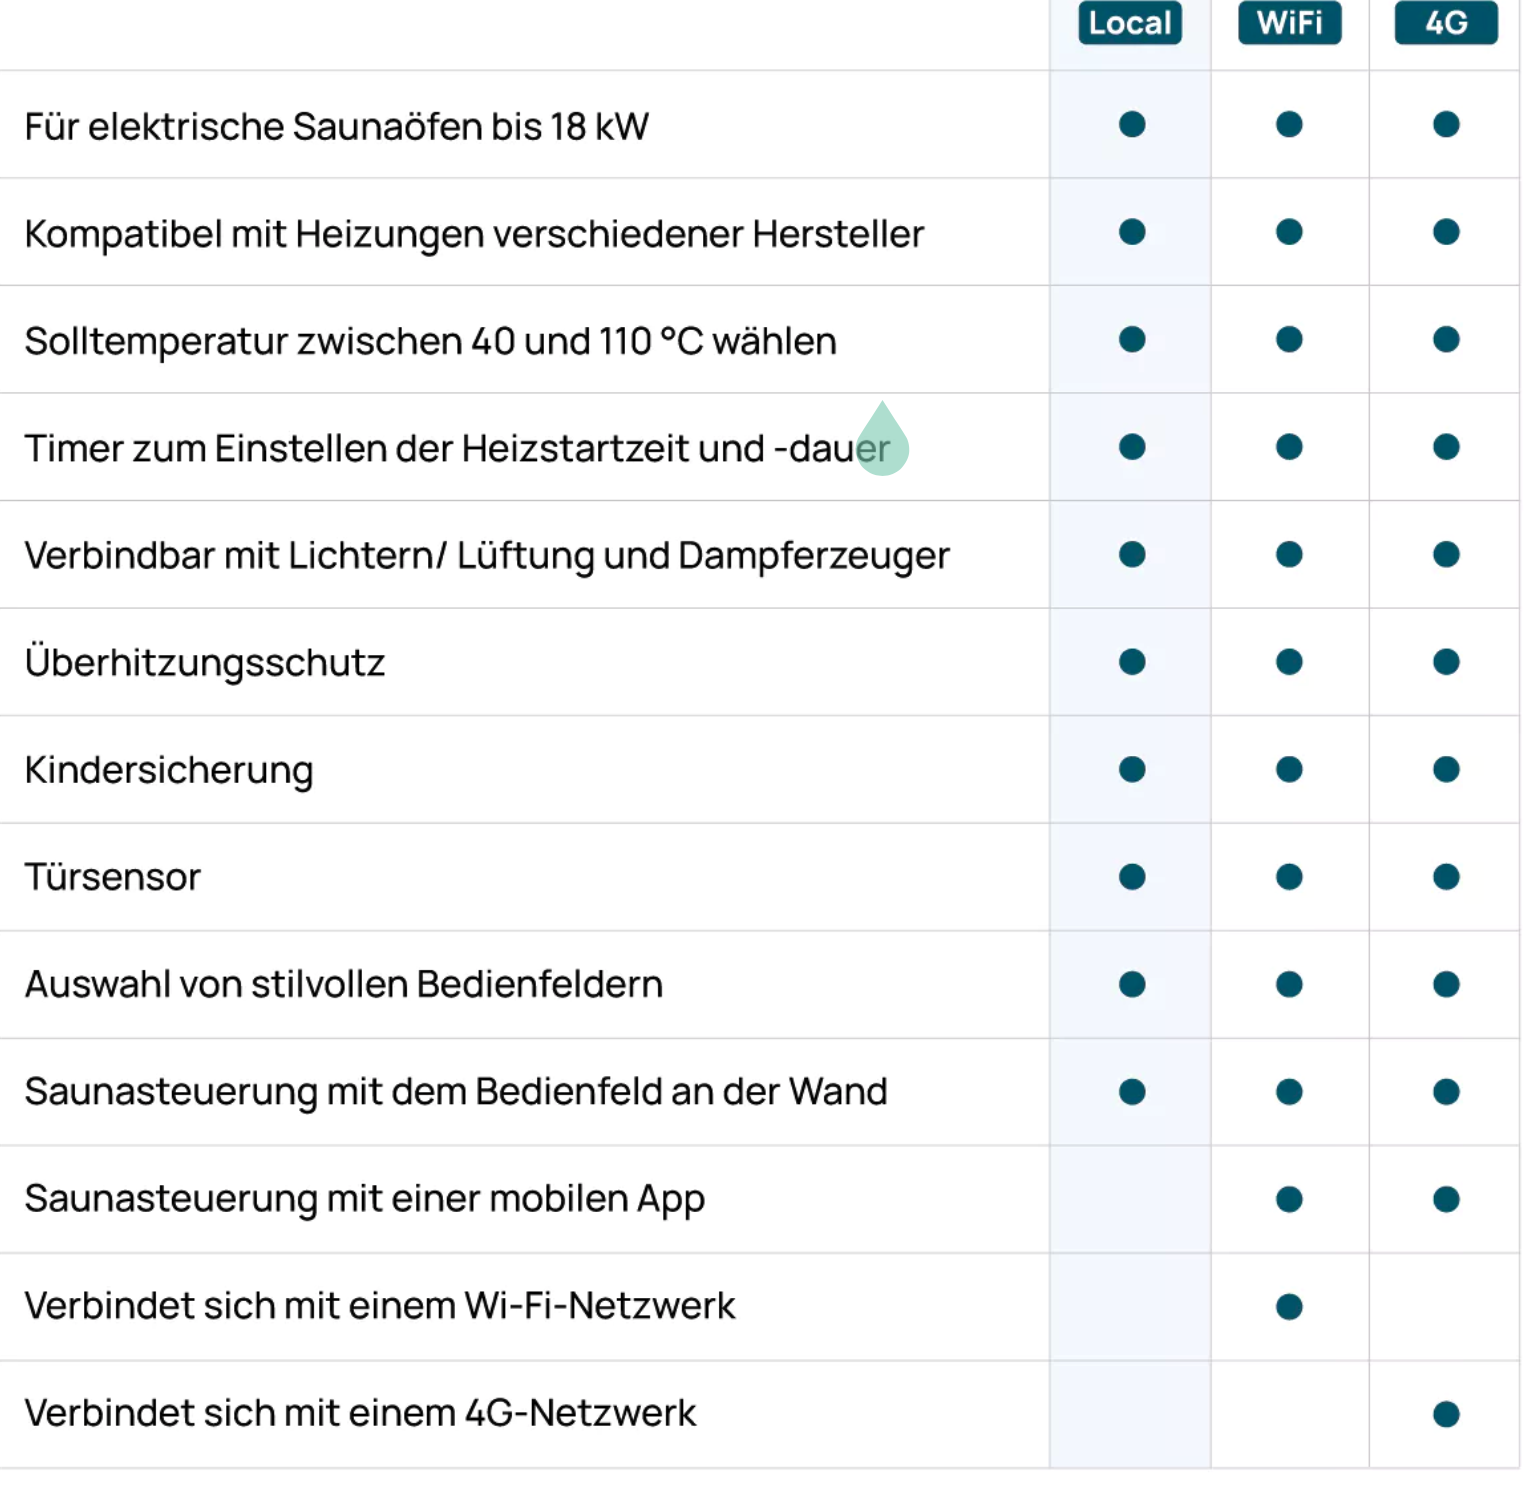Click Local dot for Bedienfeld an der Wand
Viewport: 1532px width, 1498px height.
coord(1132,1092)
